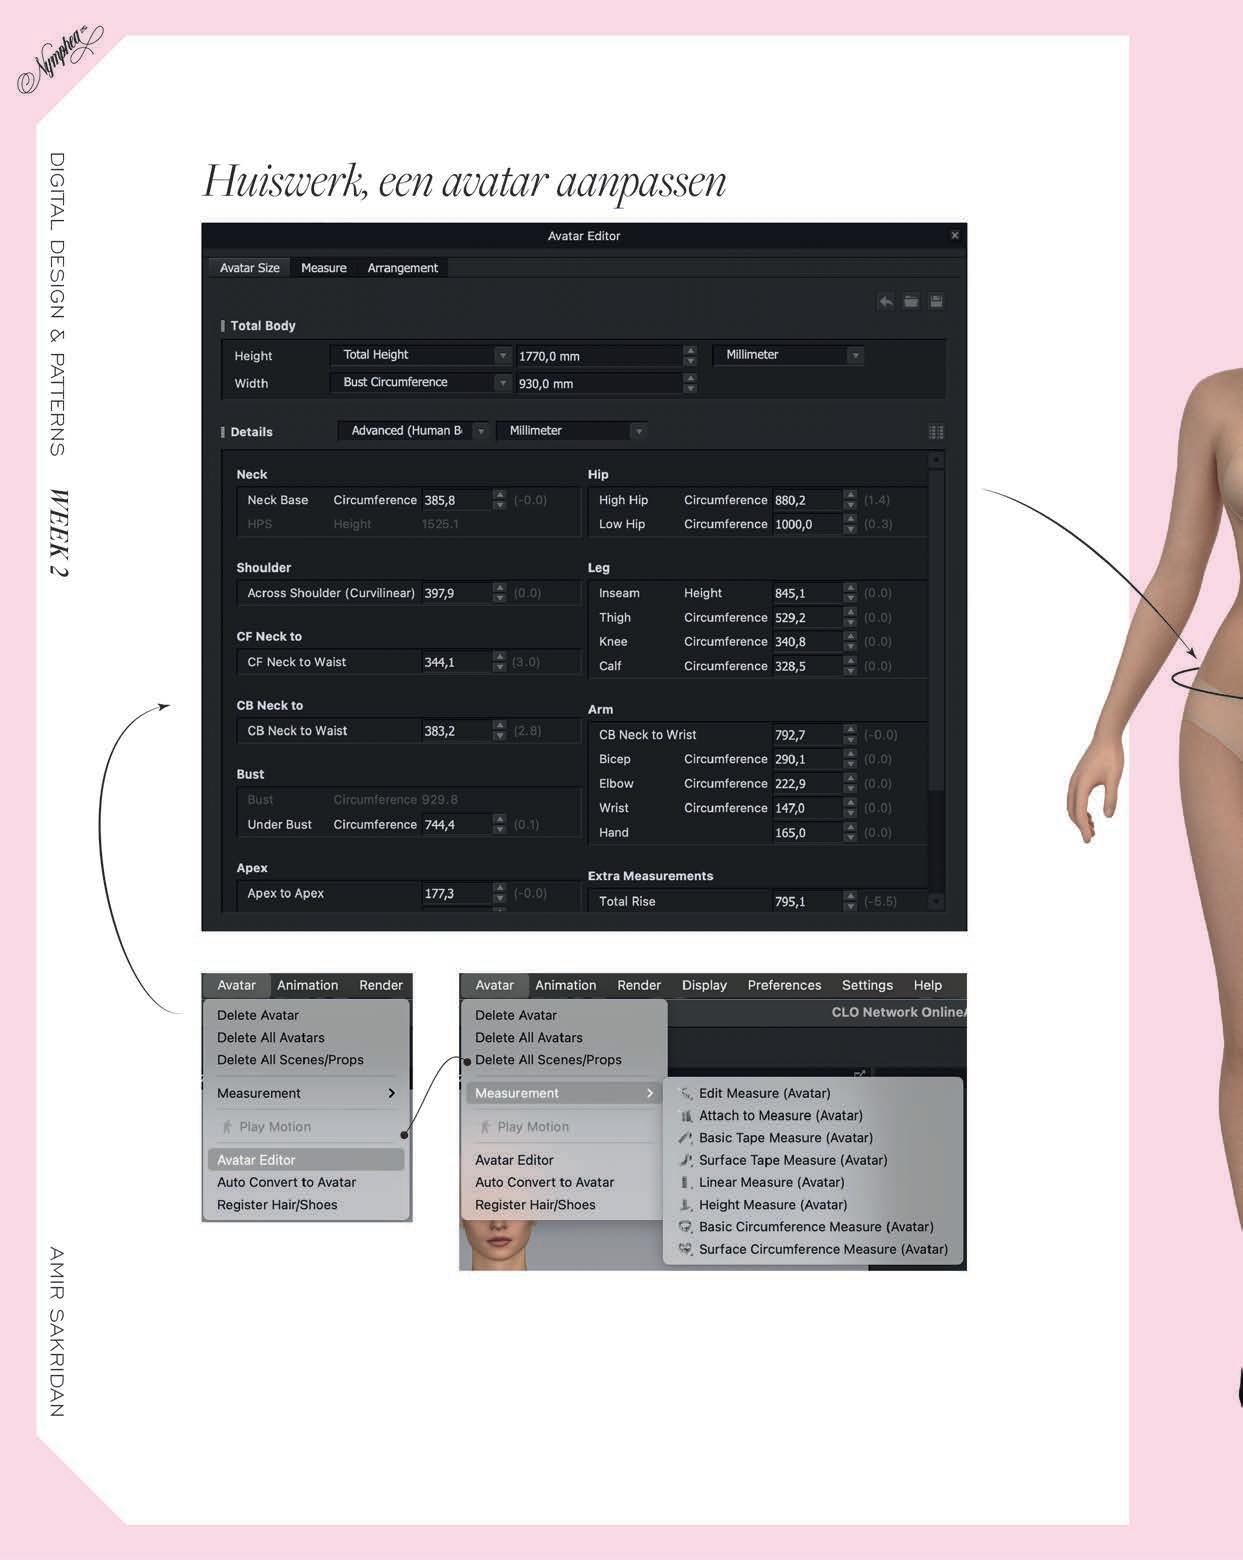Image resolution: width=1243 pixels, height=1560 pixels.
Task: Select the highlighted Avatar Editor menu entry
Action: [306, 1160]
